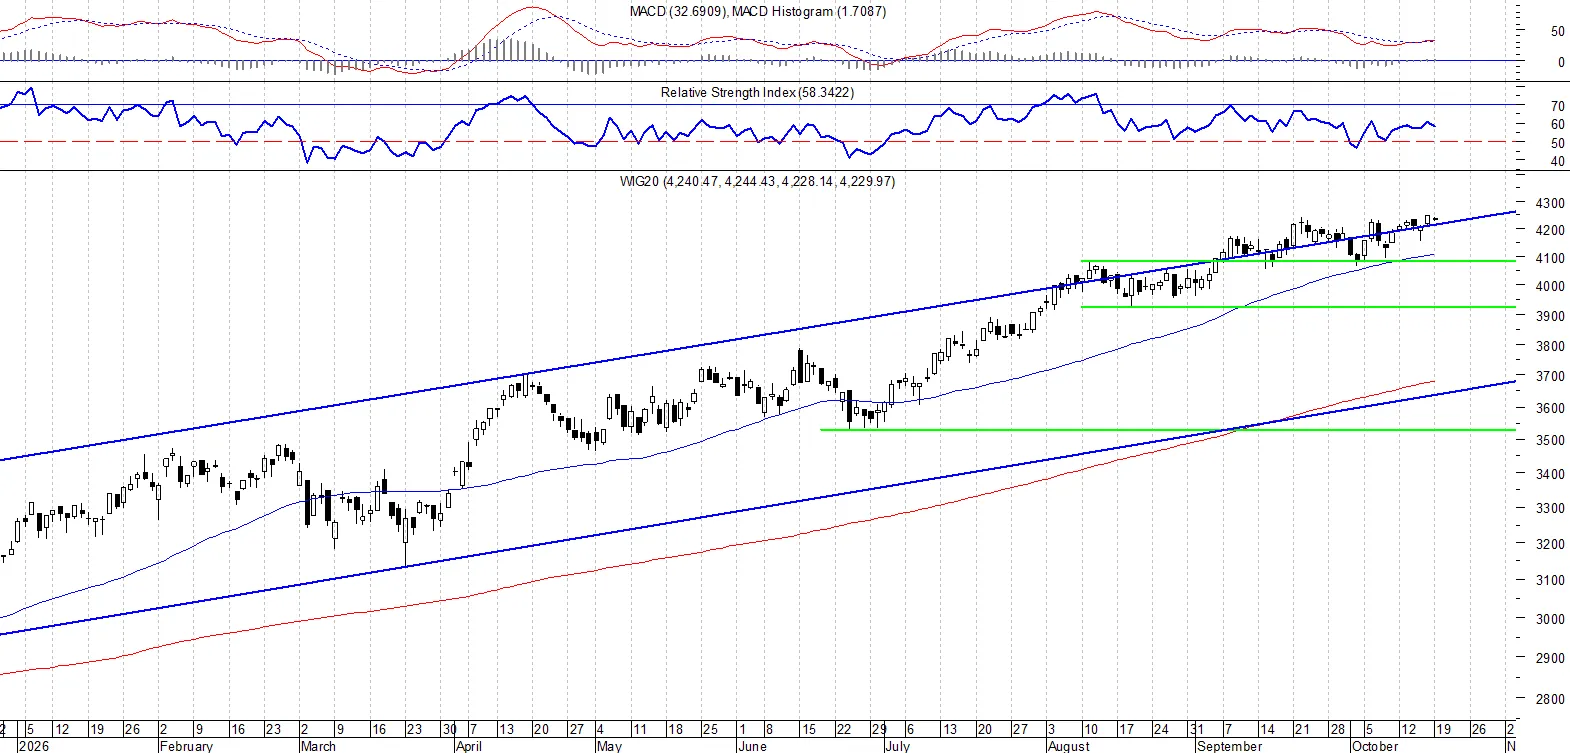
Task: Select the 3700 price axis label
Action: [x=1550, y=376]
